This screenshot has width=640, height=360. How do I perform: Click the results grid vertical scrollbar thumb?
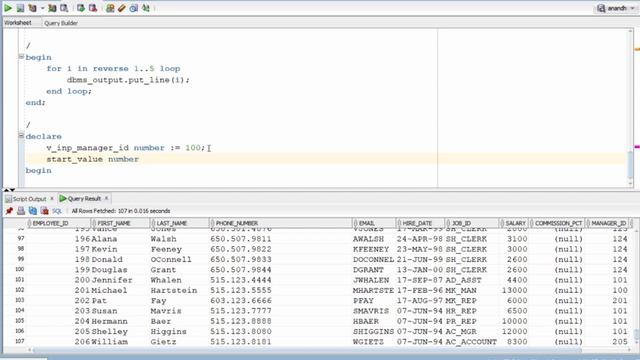point(636,335)
